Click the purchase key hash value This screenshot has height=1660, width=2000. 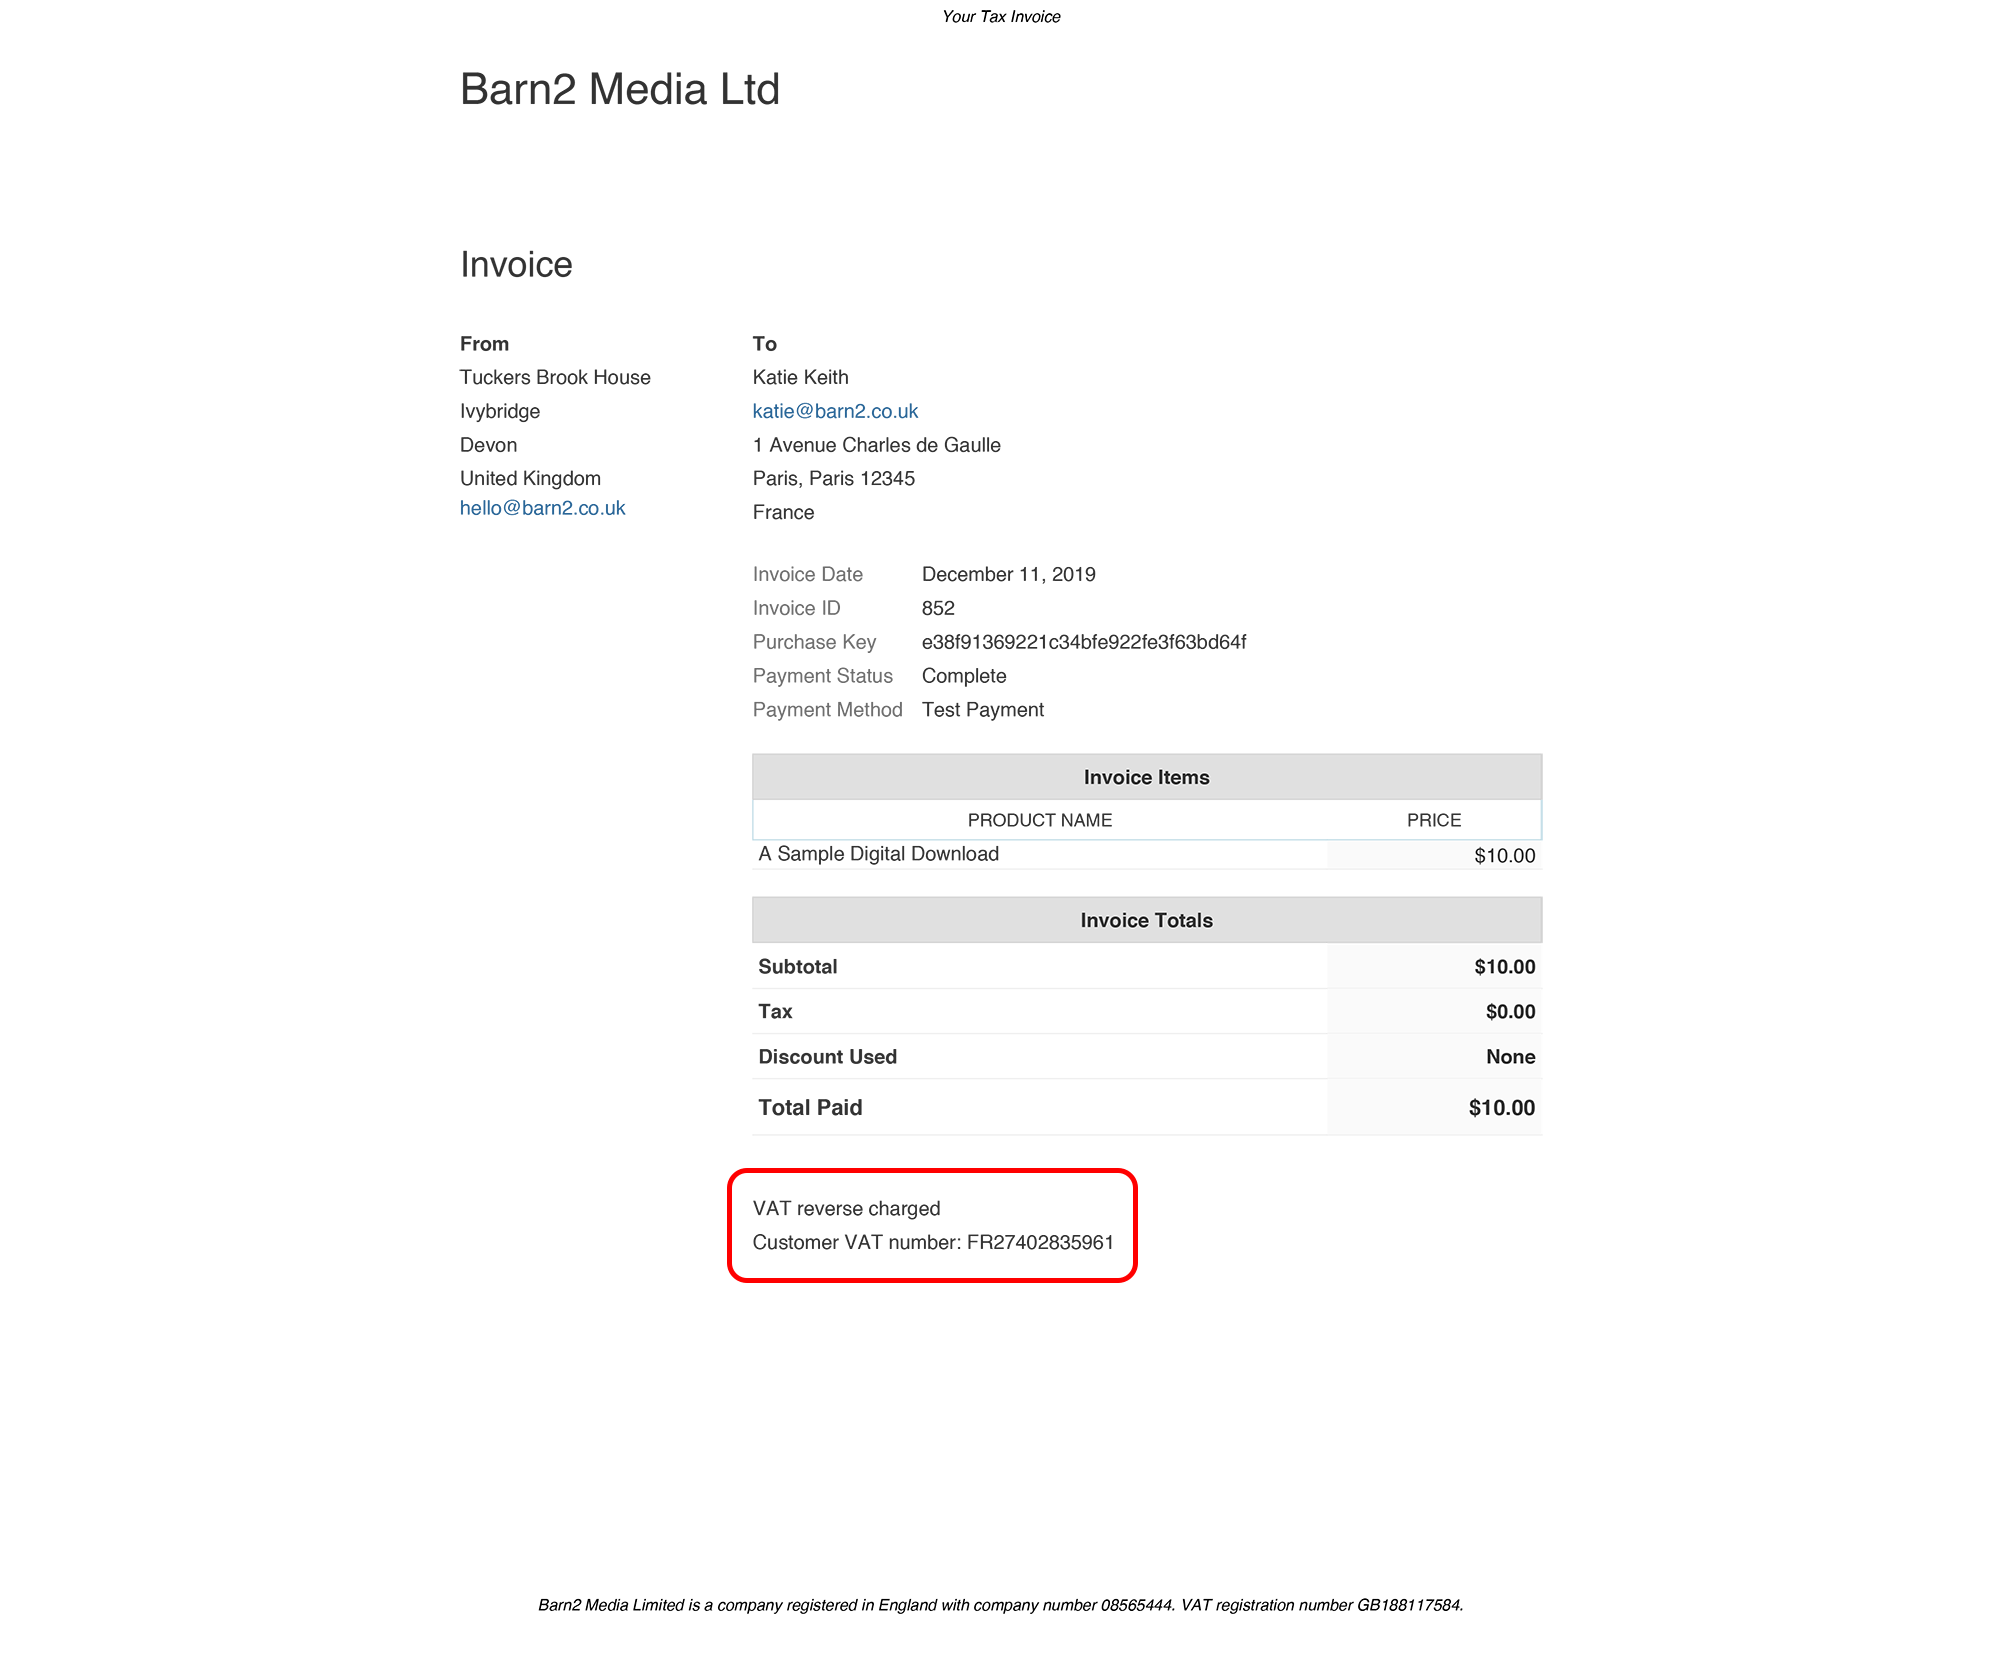point(1083,642)
